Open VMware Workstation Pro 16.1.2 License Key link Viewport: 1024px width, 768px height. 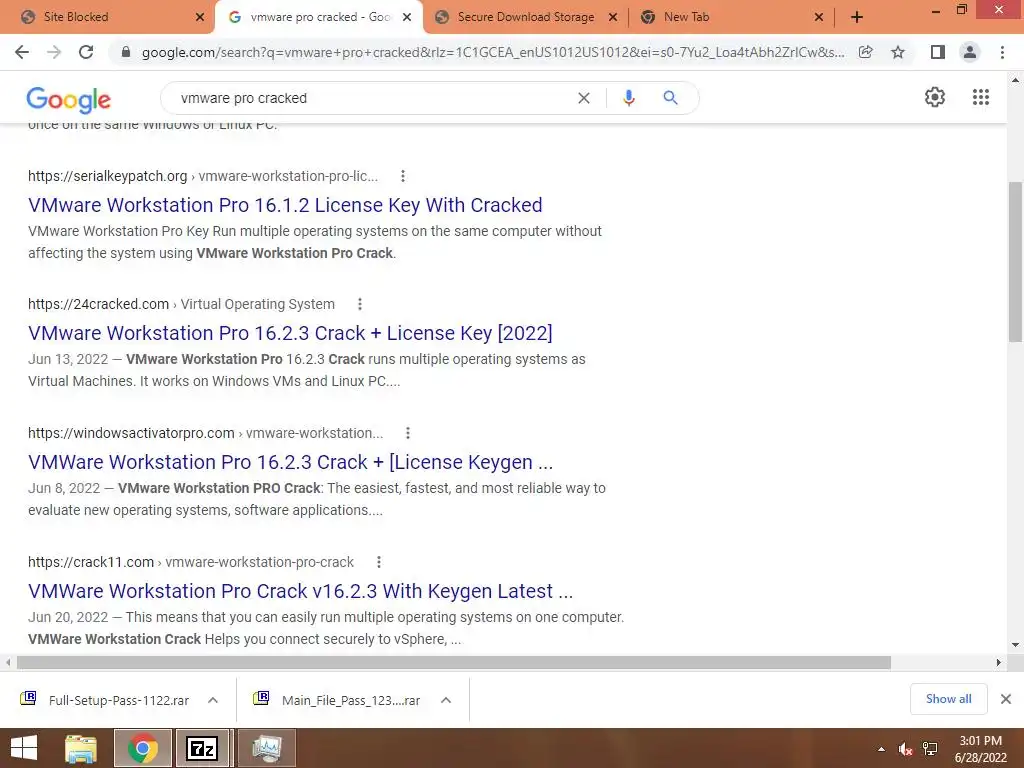285,205
